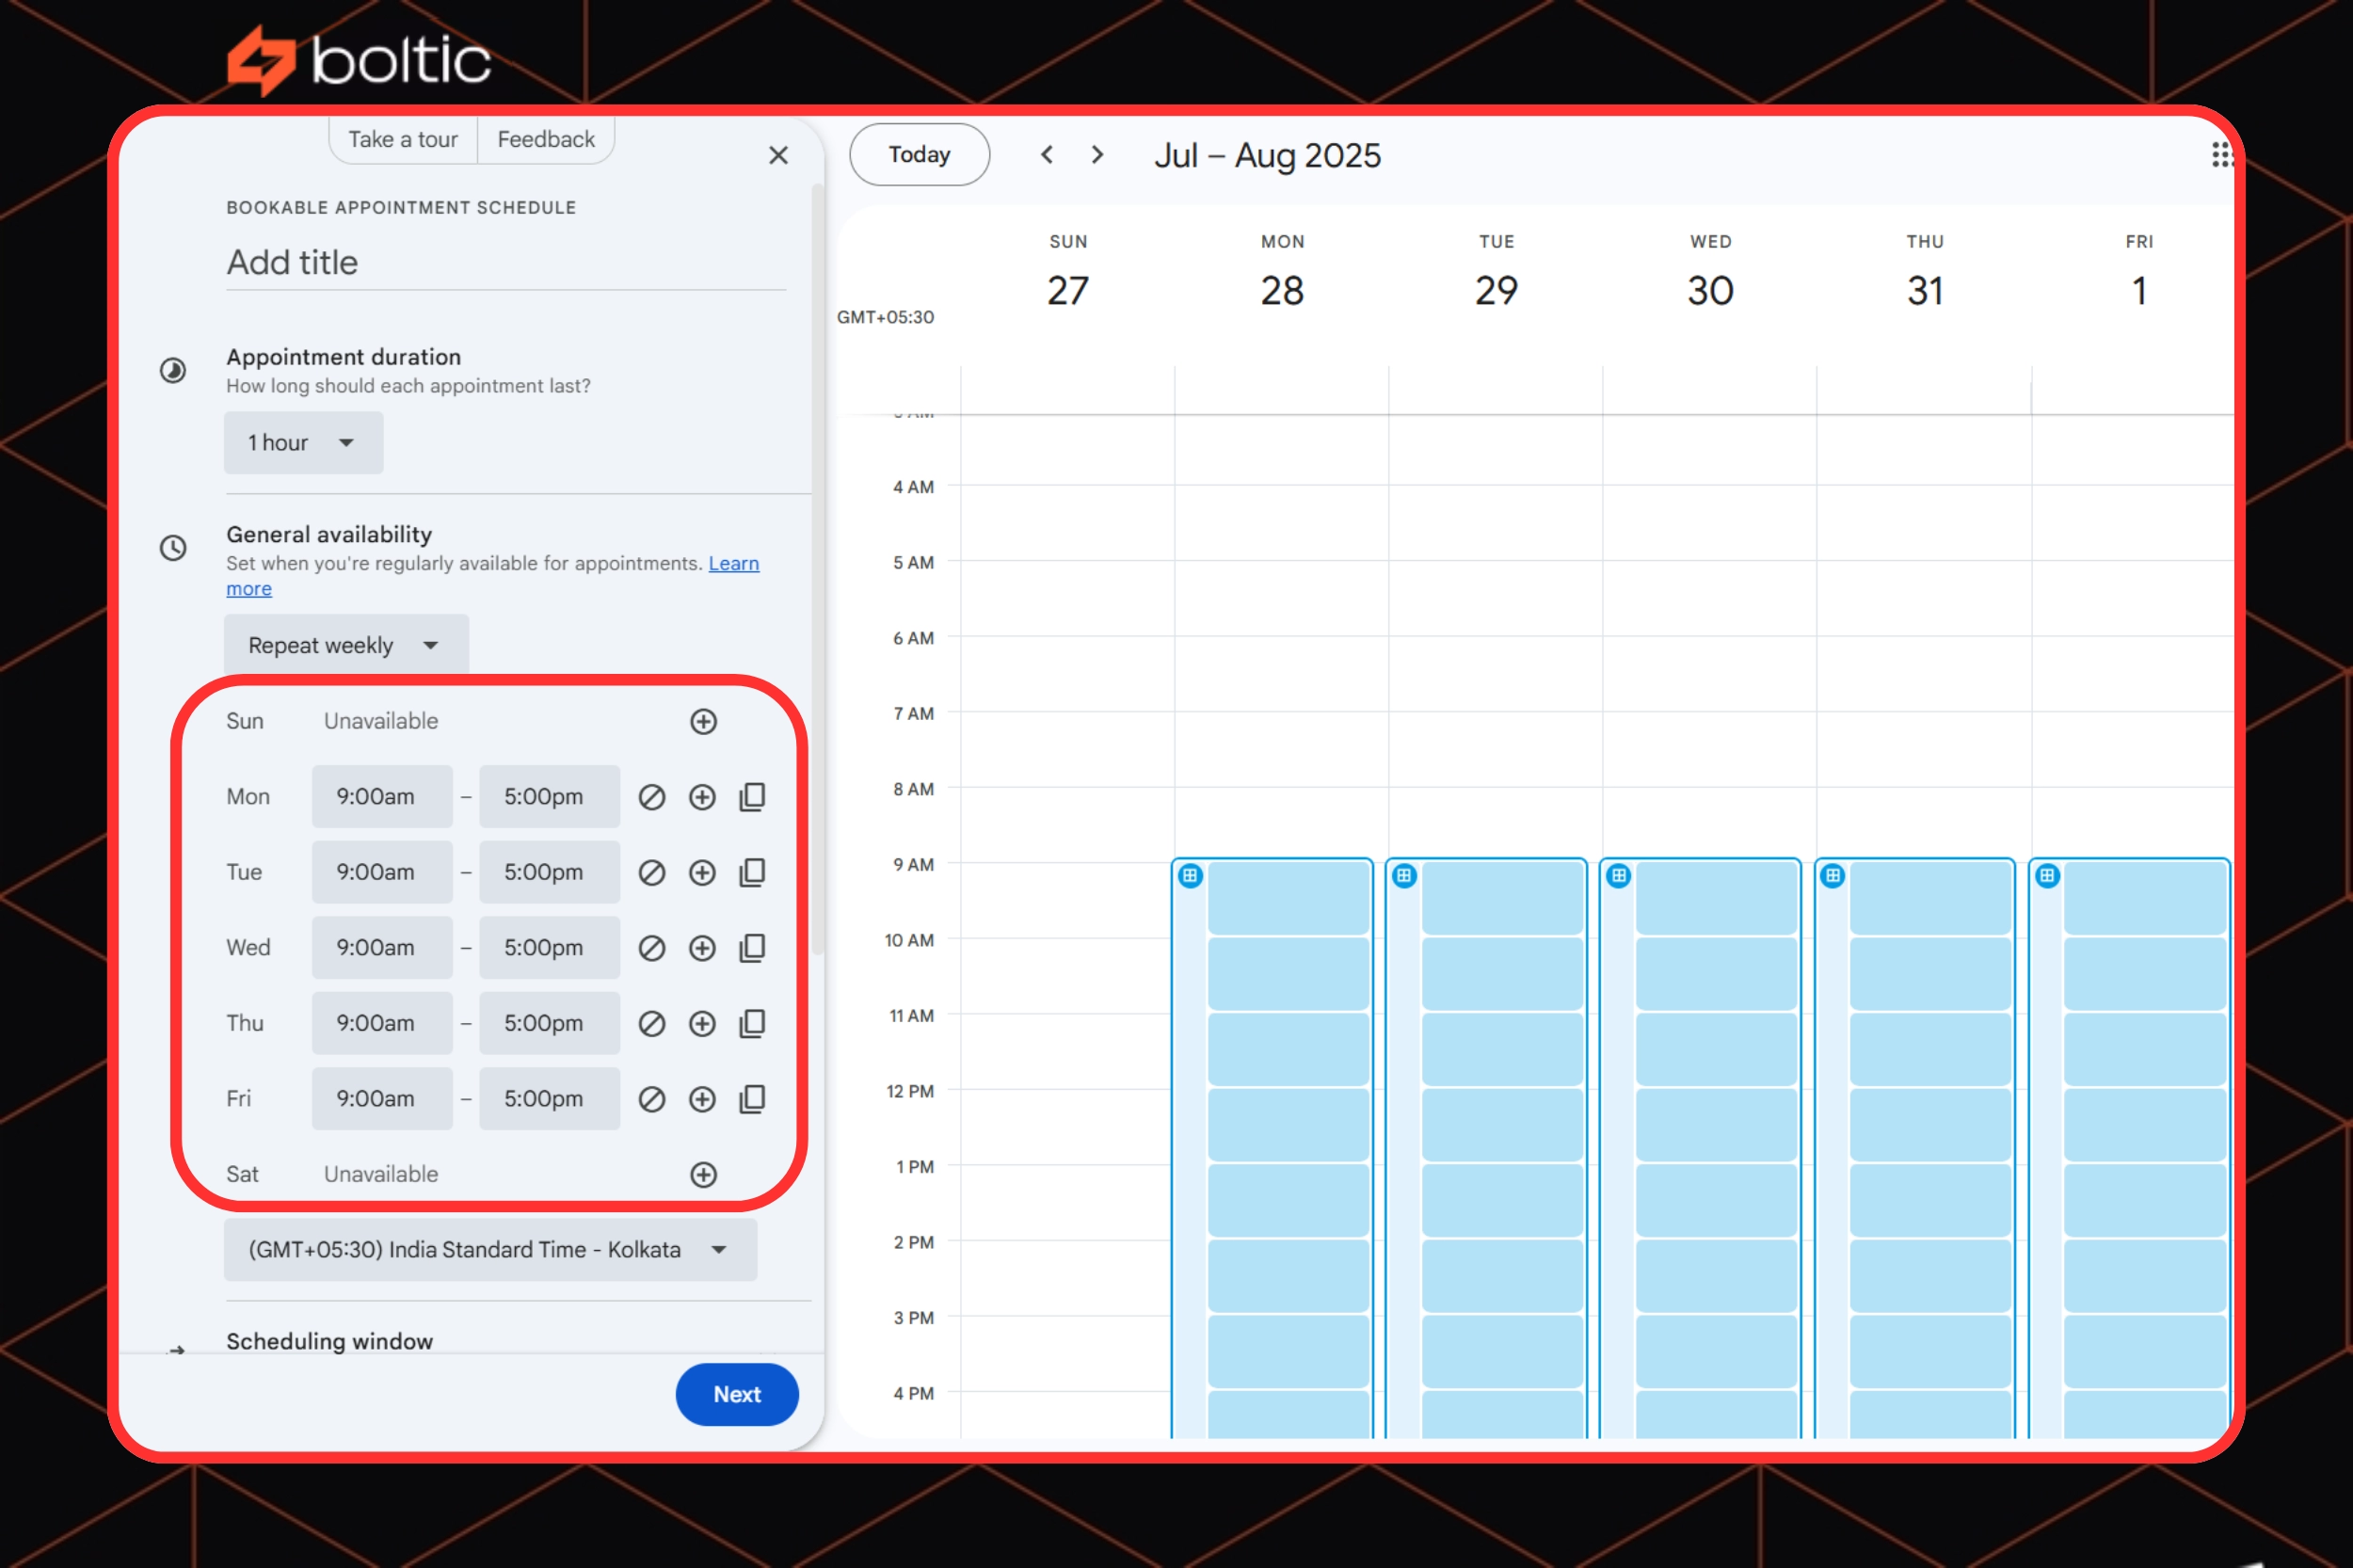
Task: Click the add availability icon for Sunday
Action: [x=703, y=721]
